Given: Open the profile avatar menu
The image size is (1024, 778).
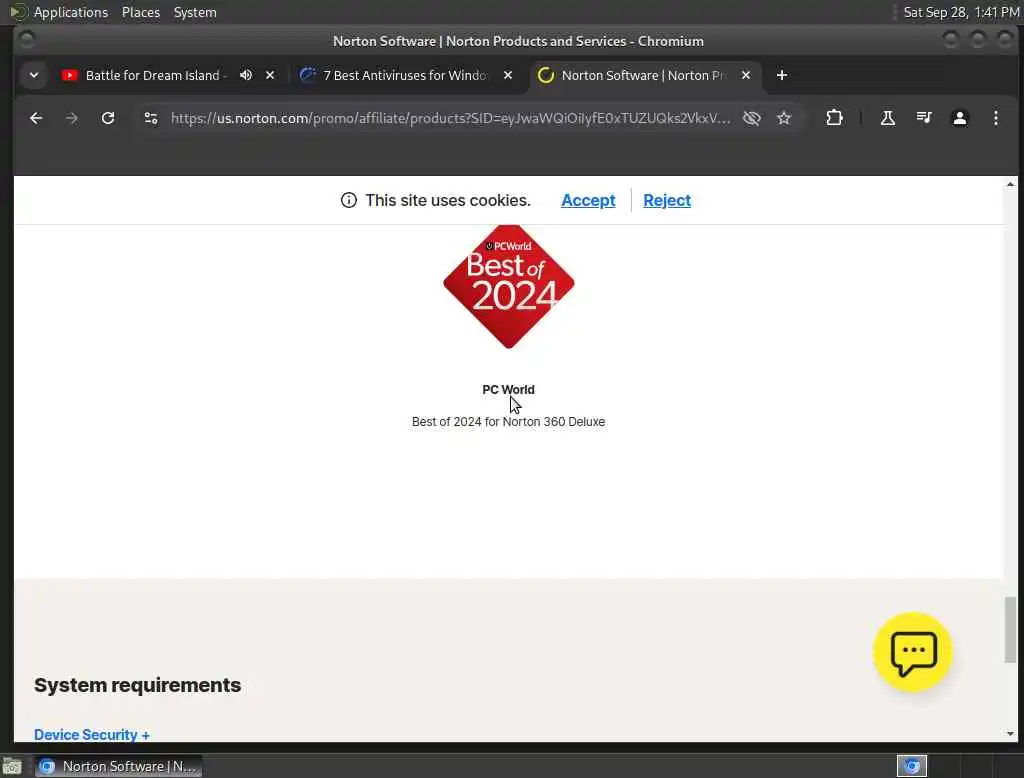Looking at the screenshot, I should tap(959, 118).
